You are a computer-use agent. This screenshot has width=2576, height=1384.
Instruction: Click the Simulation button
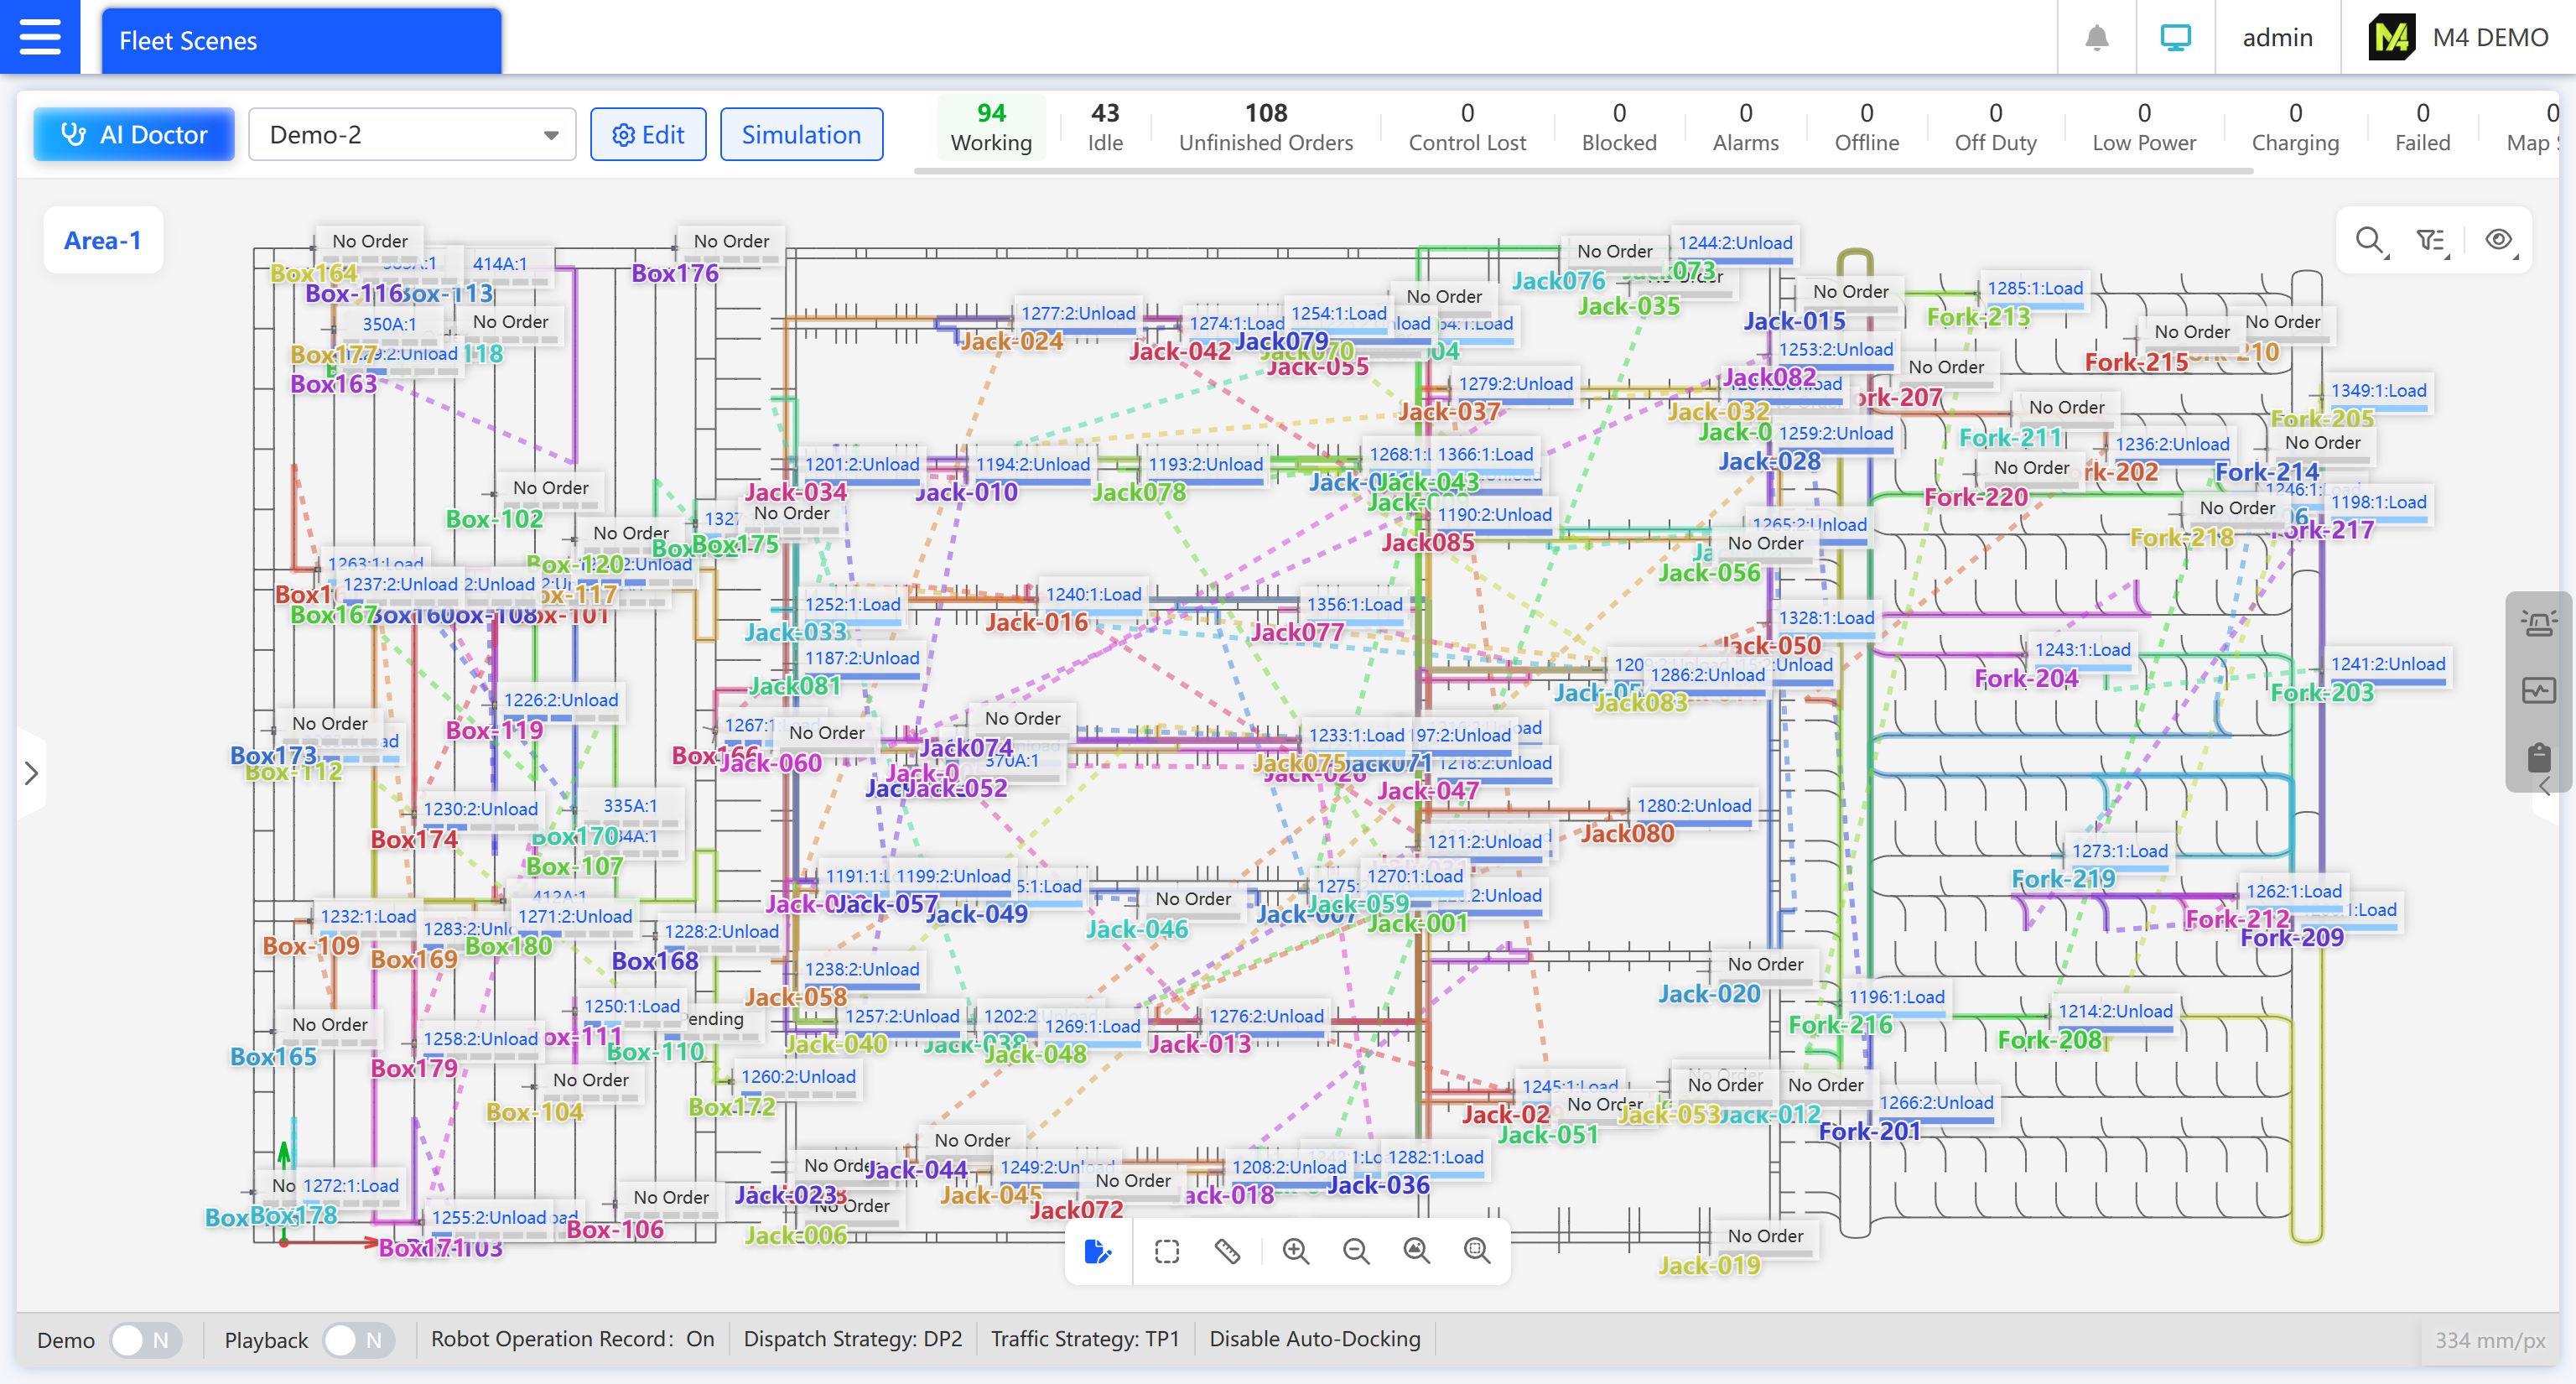coord(801,135)
